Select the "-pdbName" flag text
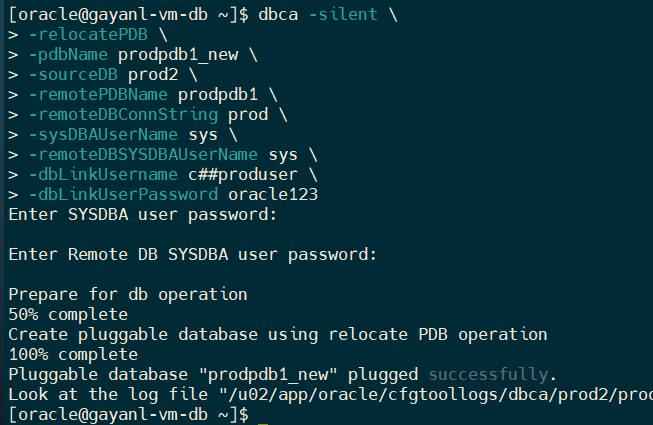 [68, 55]
